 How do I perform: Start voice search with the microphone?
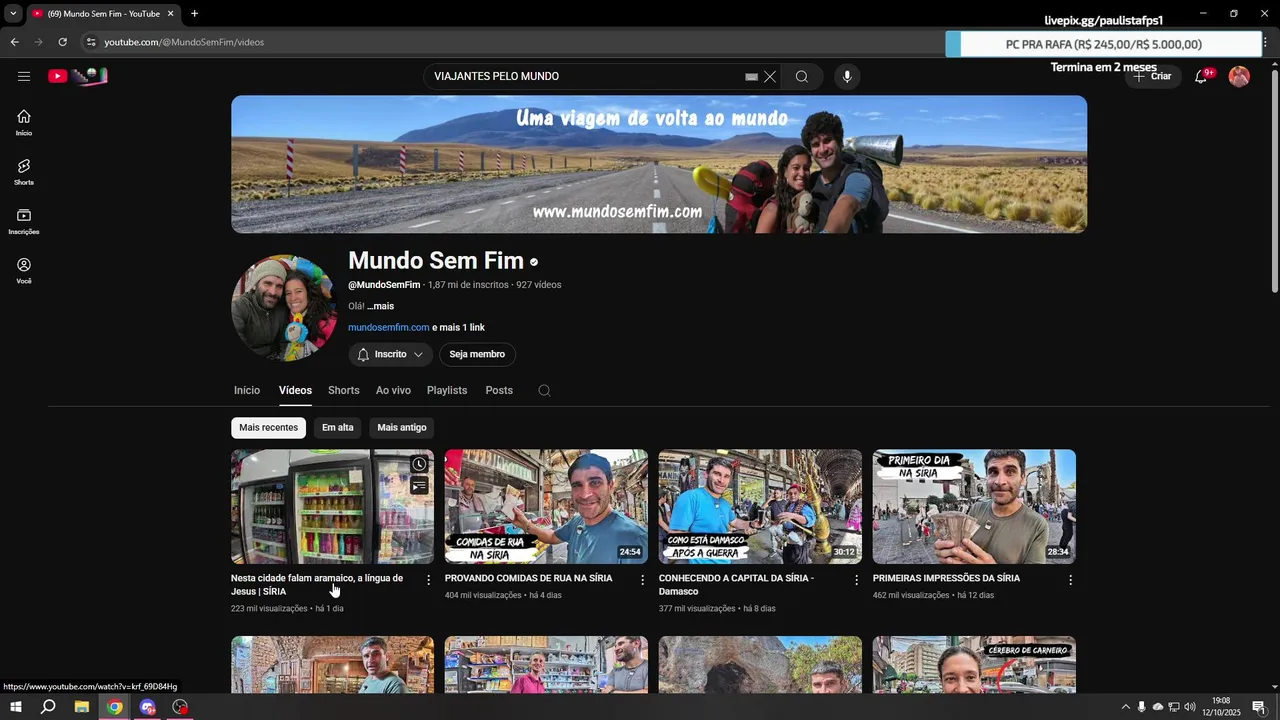(847, 77)
